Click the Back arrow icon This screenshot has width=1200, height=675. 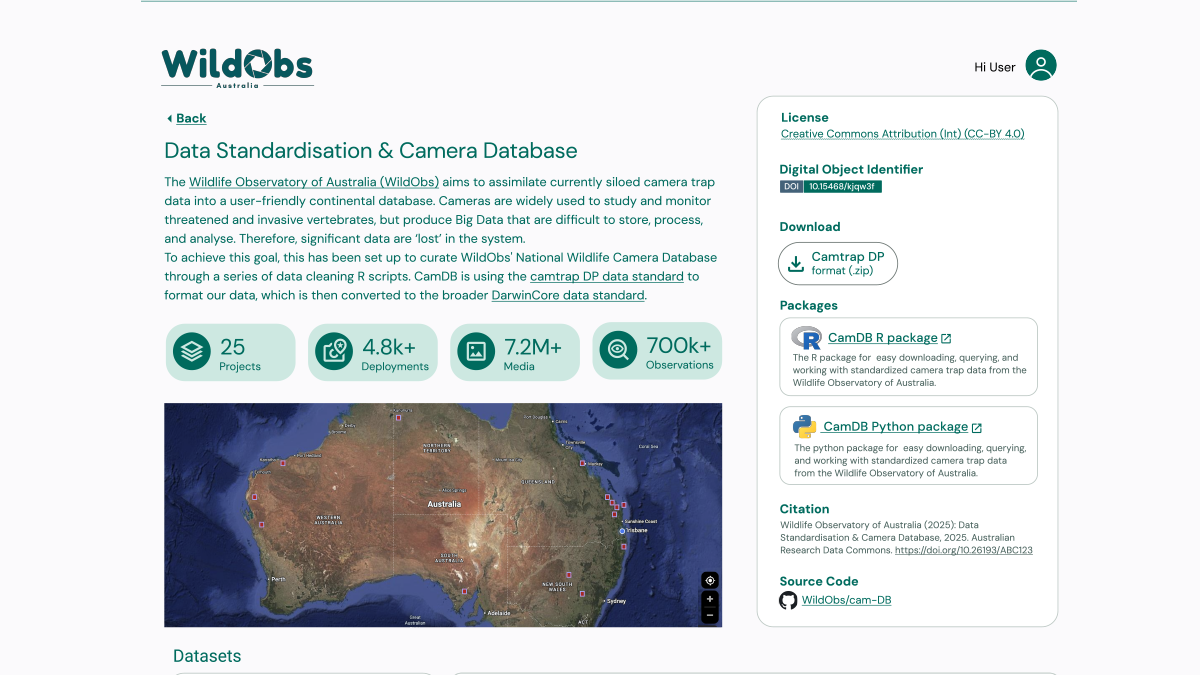click(170, 118)
